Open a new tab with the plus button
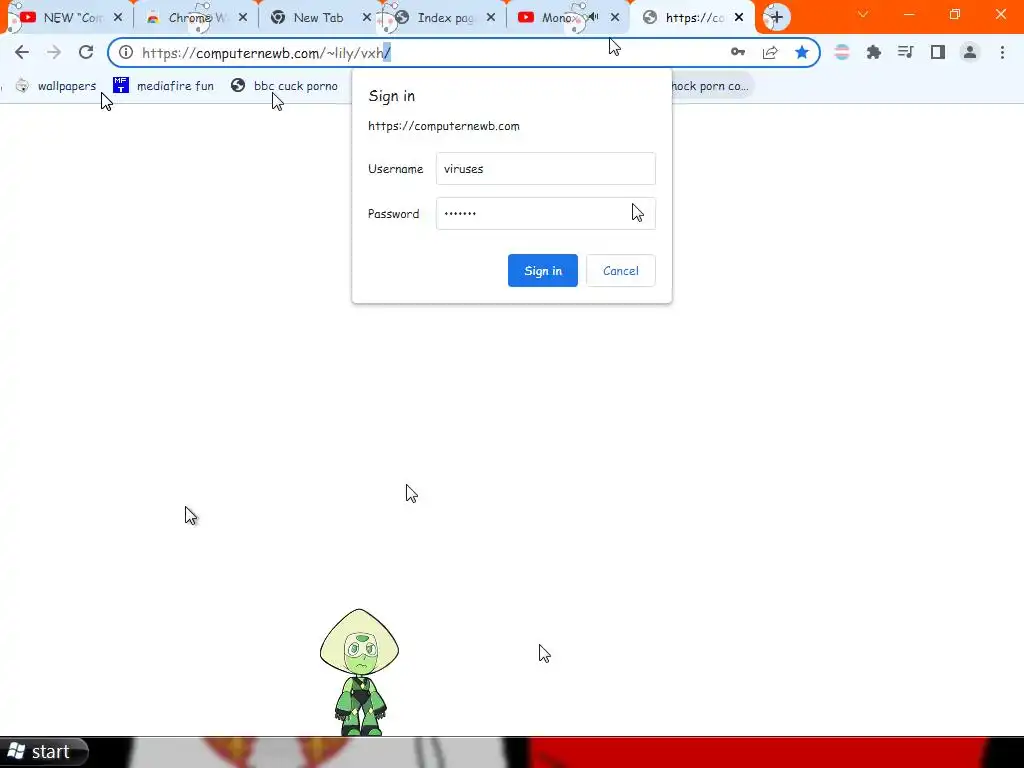The width and height of the screenshot is (1024, 768). click(x=776, y=18)
